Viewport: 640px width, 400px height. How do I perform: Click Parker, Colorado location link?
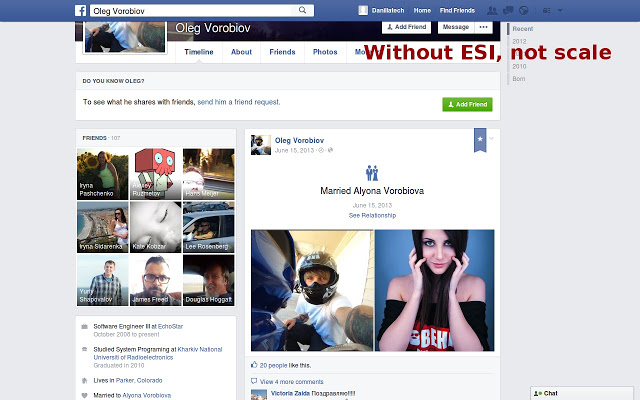tap(139, 380)
